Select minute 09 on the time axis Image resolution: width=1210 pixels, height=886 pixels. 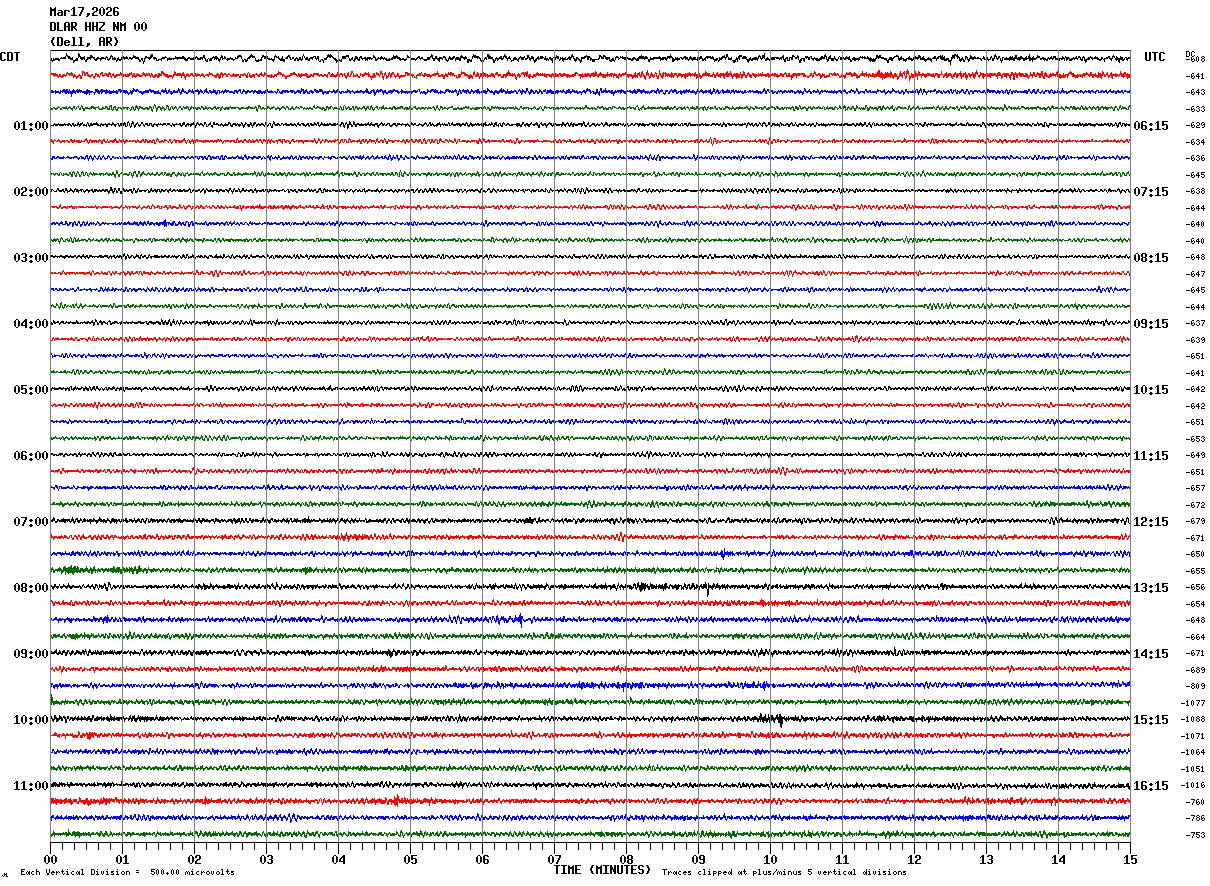pos(698,859)
